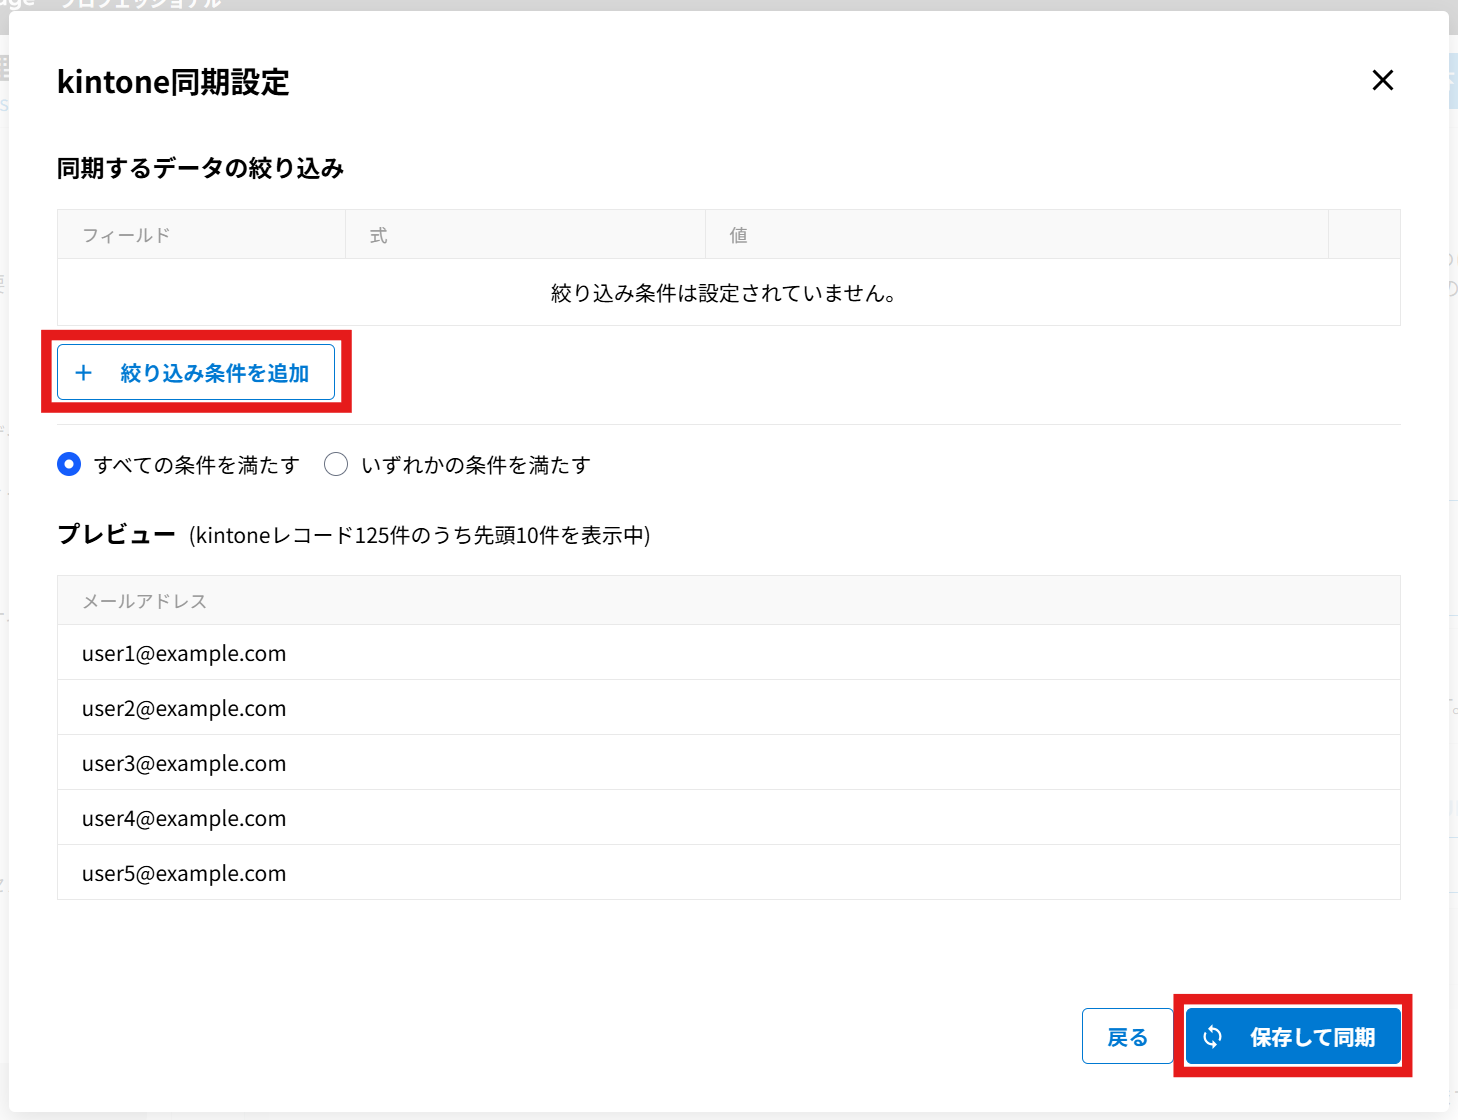This screenshot has width=1458, height=1120.
Task: Close the kintone同期設定 dialog with X
Action: pos(1382,80)
